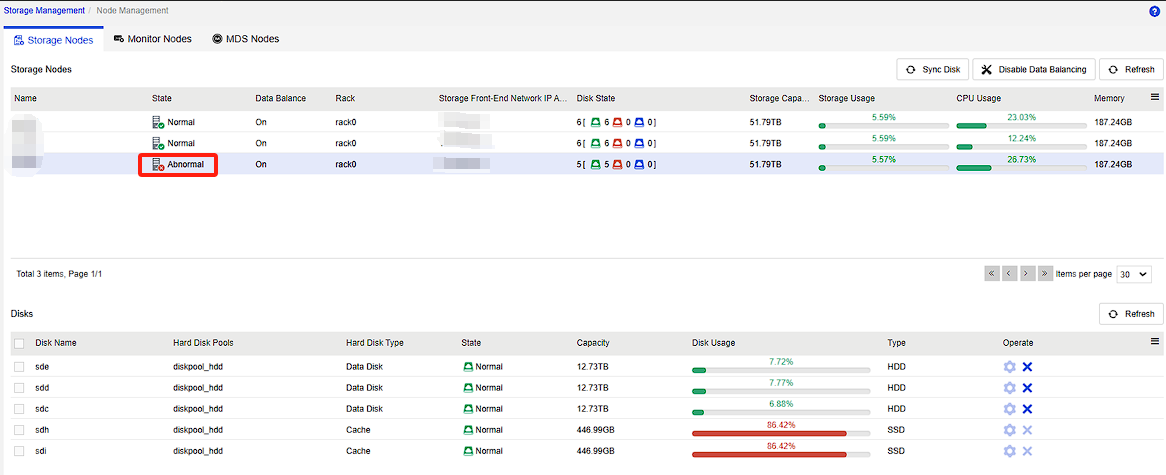Go to the next page arrow
This screenshot has height=475, width=1166.
pyautogui.click(x=1027, y=273)
